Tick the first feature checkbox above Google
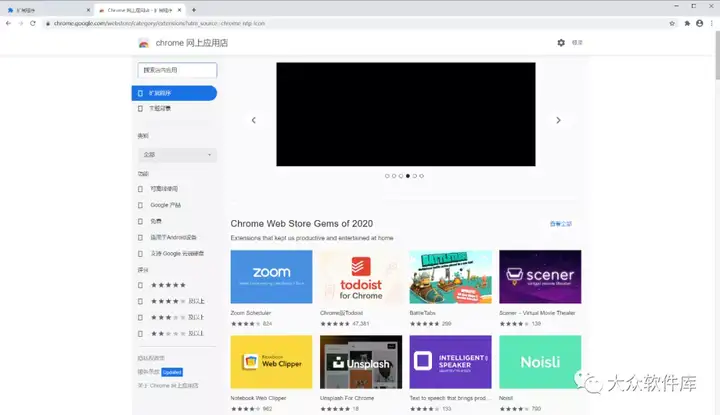 pyautogui.click(x=141, y=189)
